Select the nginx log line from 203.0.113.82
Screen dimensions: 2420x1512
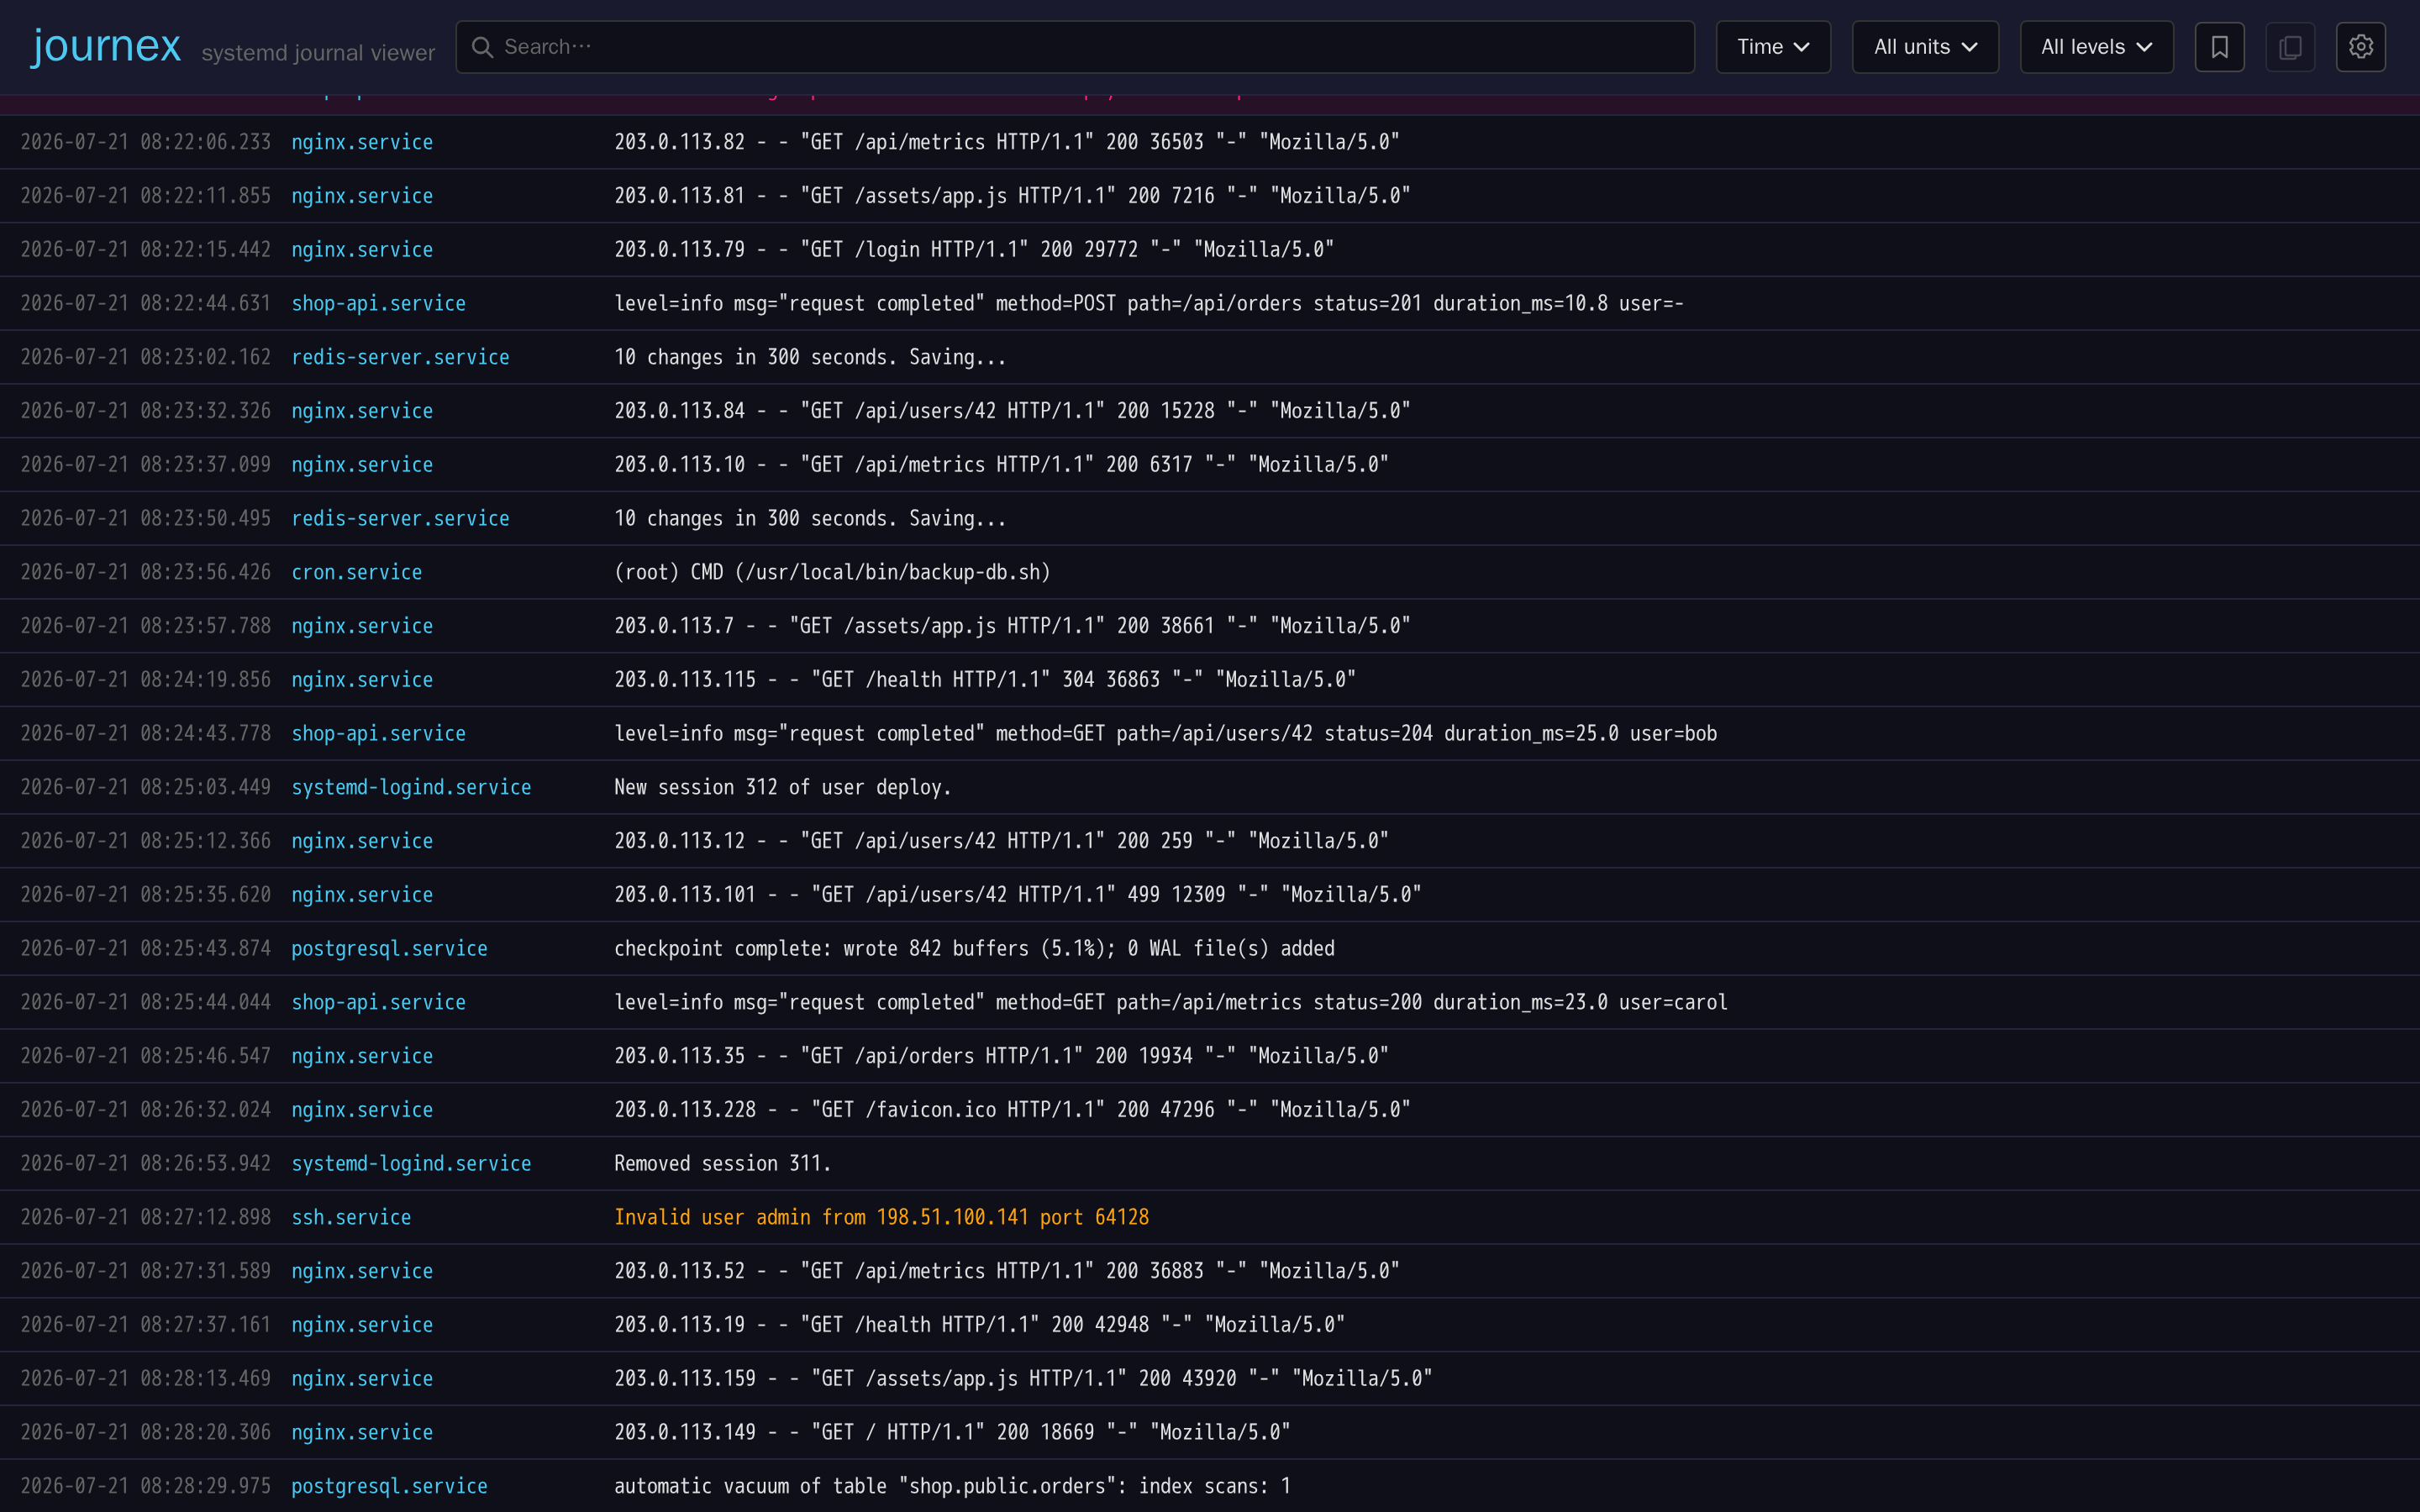pos(1006,142)
